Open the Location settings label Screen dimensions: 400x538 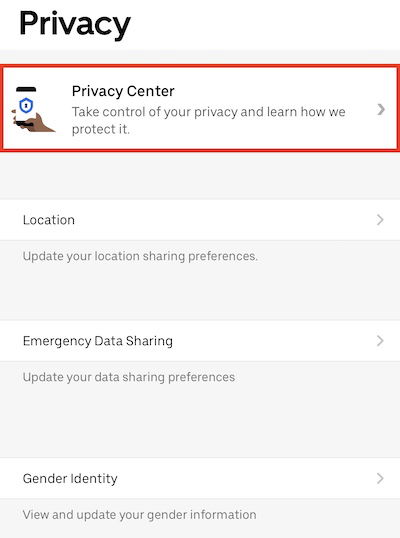49,220
